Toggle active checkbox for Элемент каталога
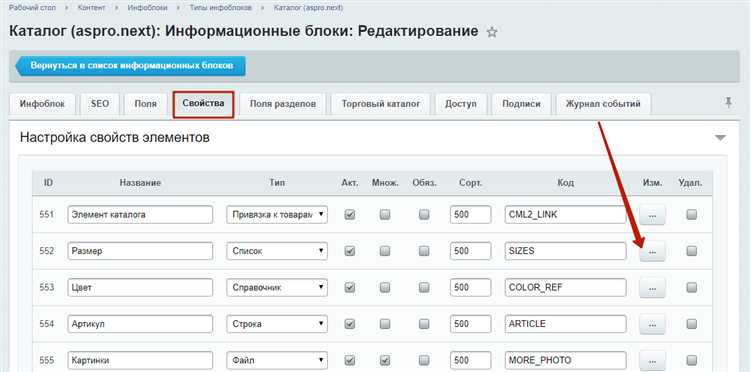This screenshot has height=372, width=750. 350,215
